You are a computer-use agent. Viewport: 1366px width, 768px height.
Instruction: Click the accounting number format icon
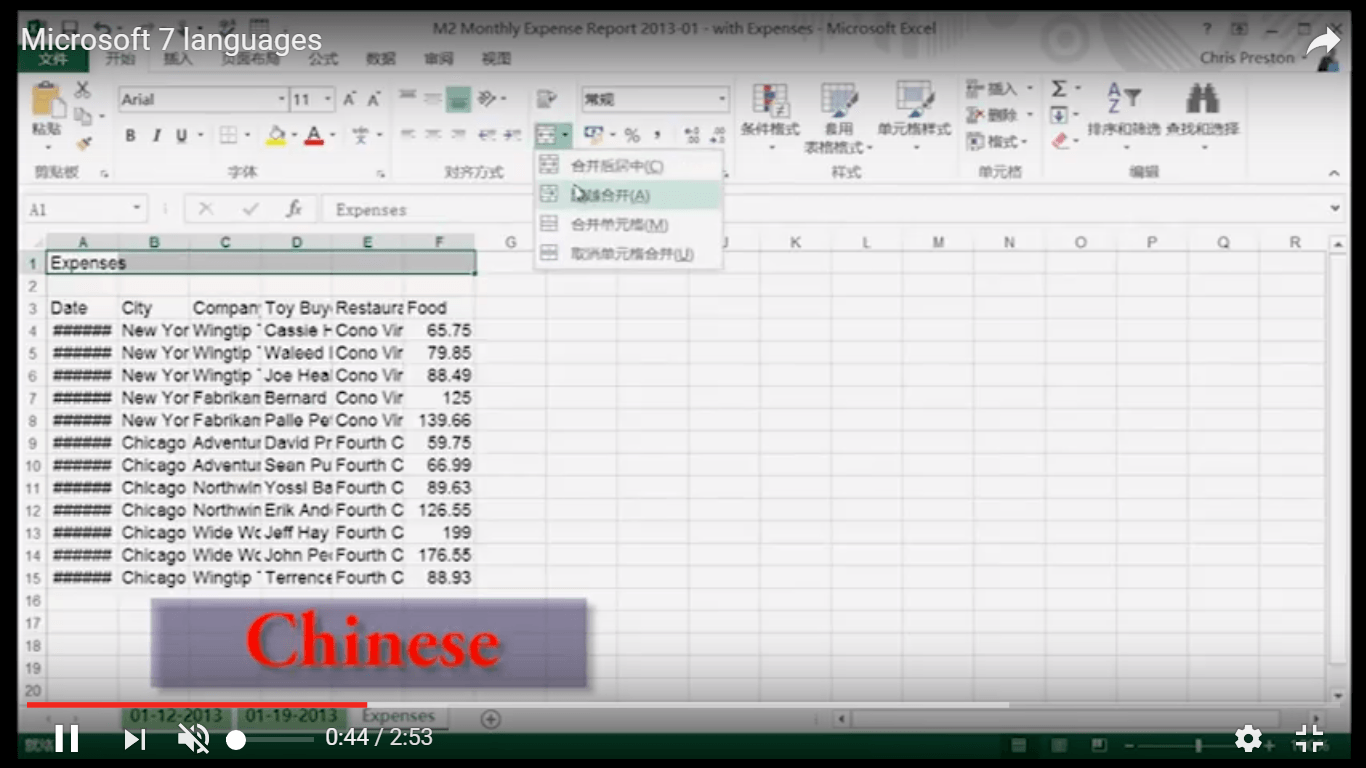pyautogui.click(x=593, y=135)
